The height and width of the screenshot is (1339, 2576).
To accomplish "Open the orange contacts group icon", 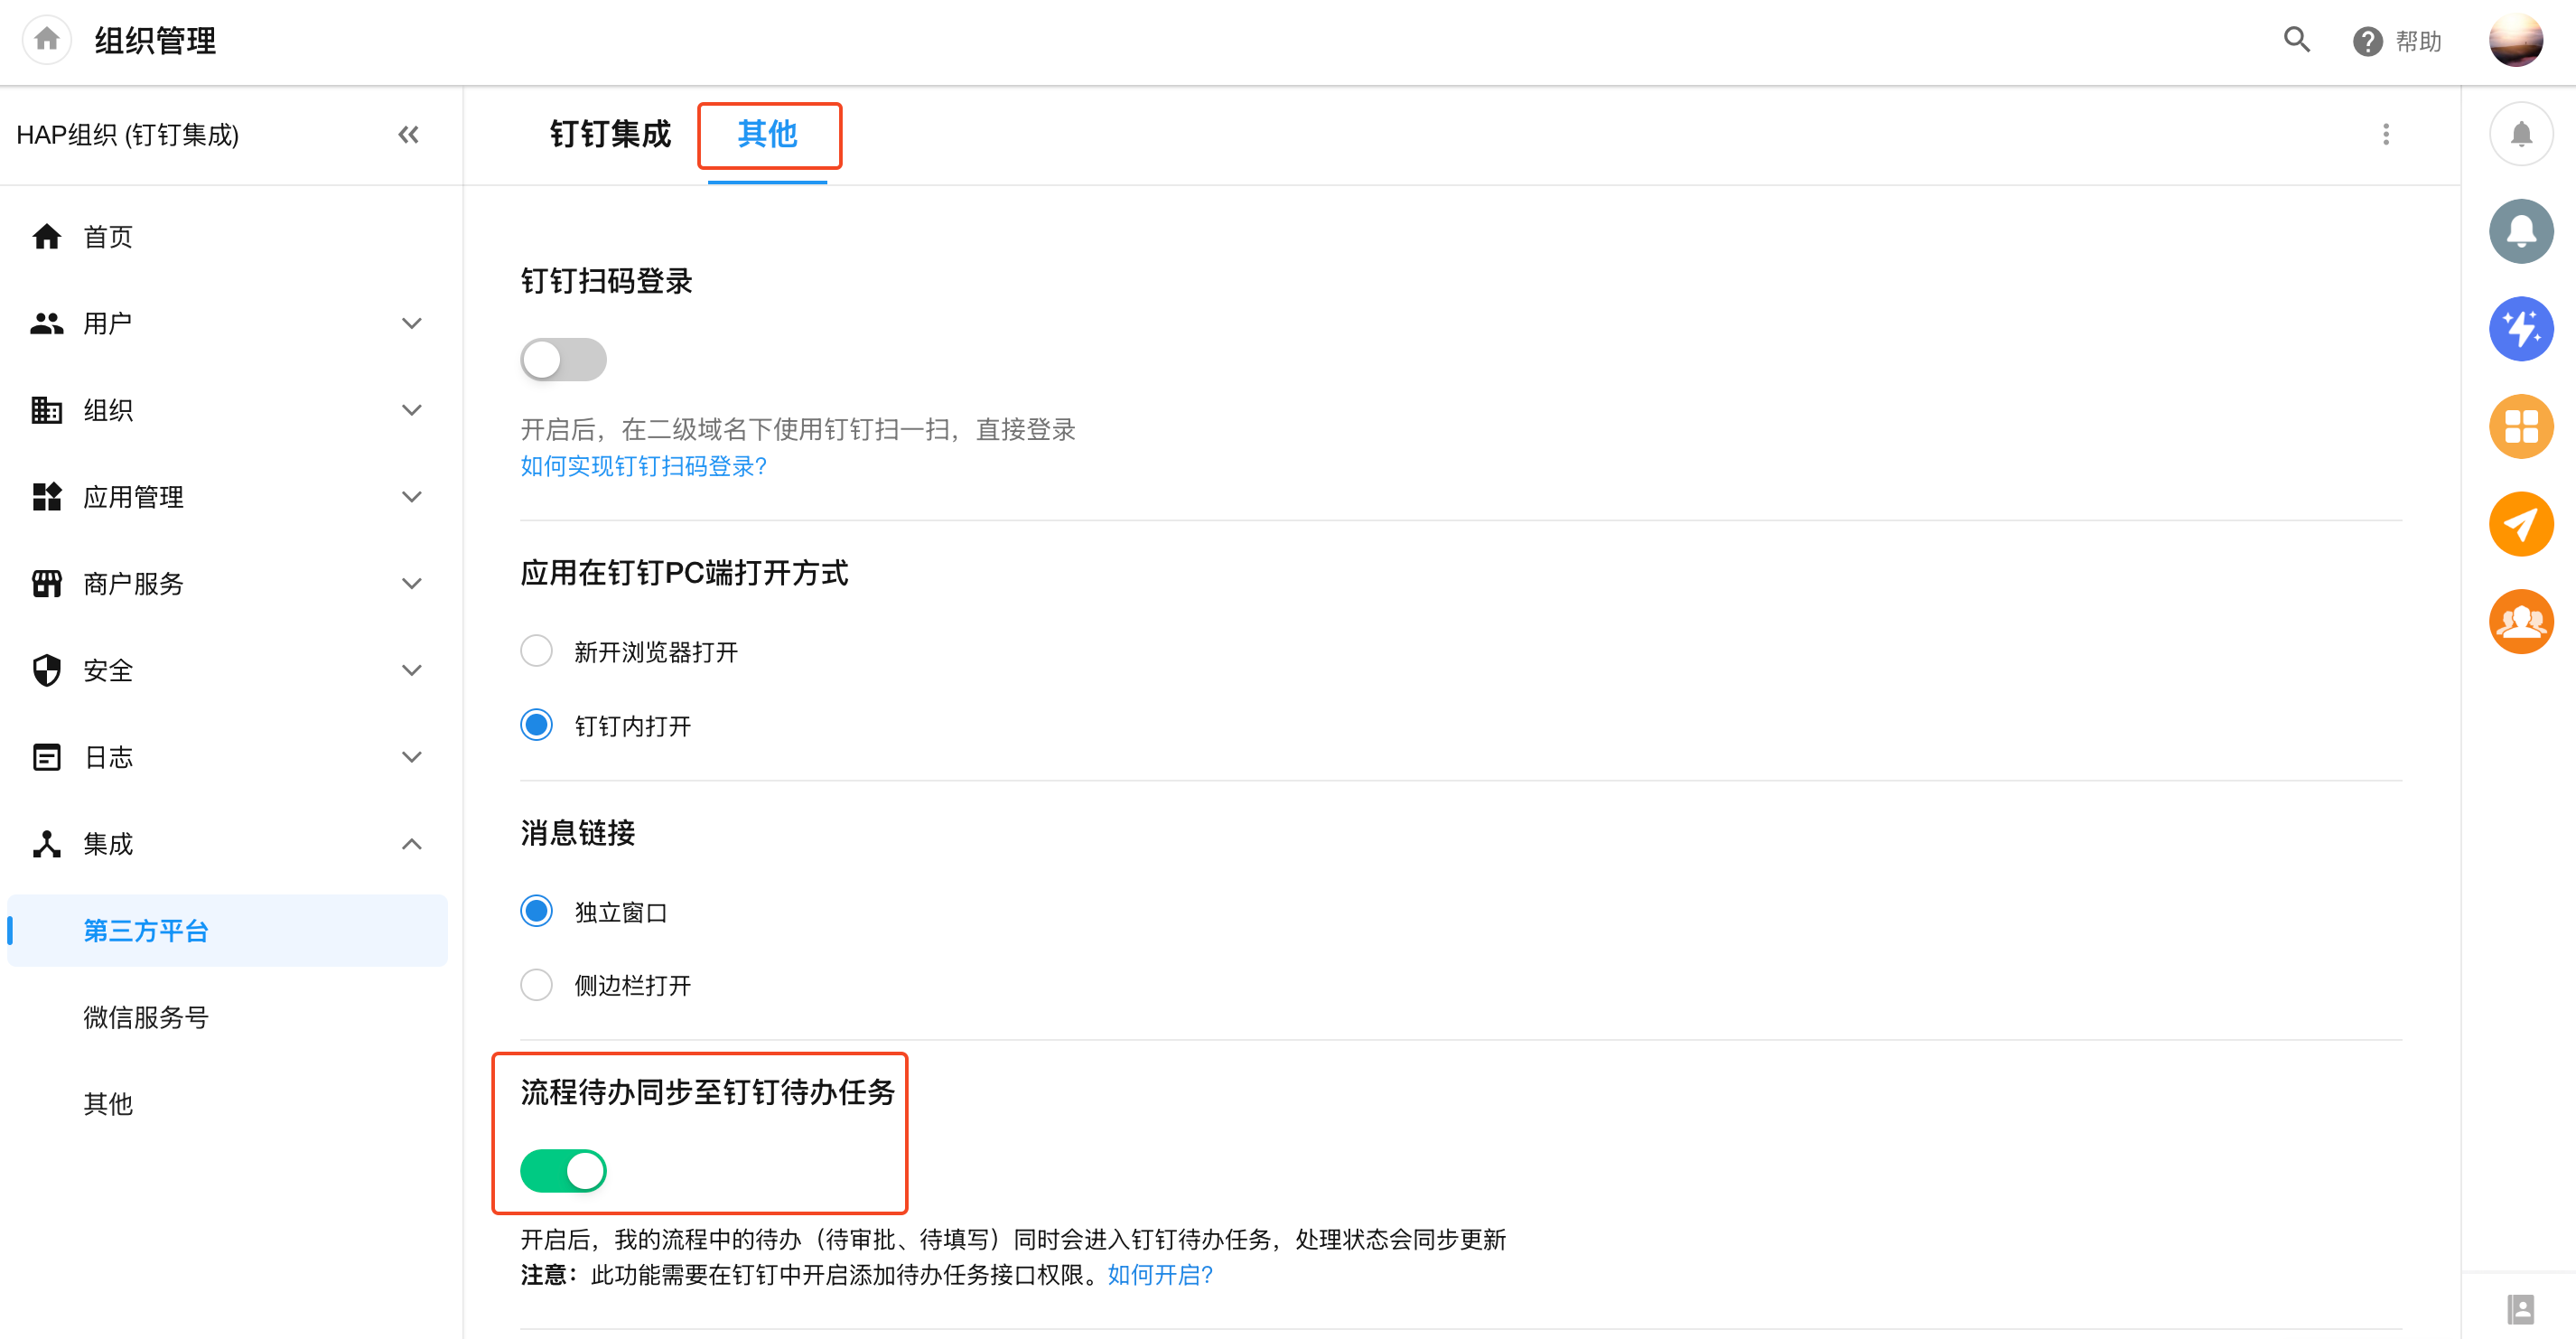I will [x=2520, y=622].
